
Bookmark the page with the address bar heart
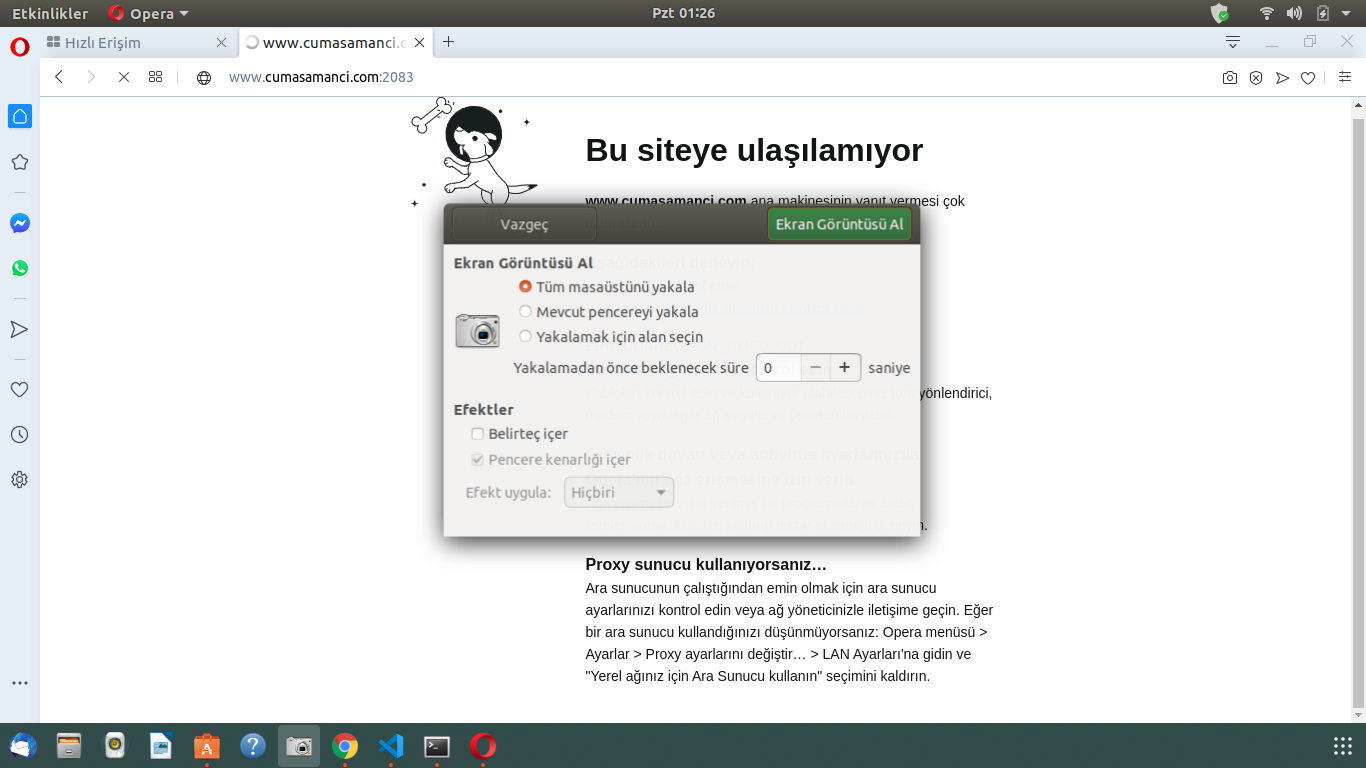[1308, 78]
